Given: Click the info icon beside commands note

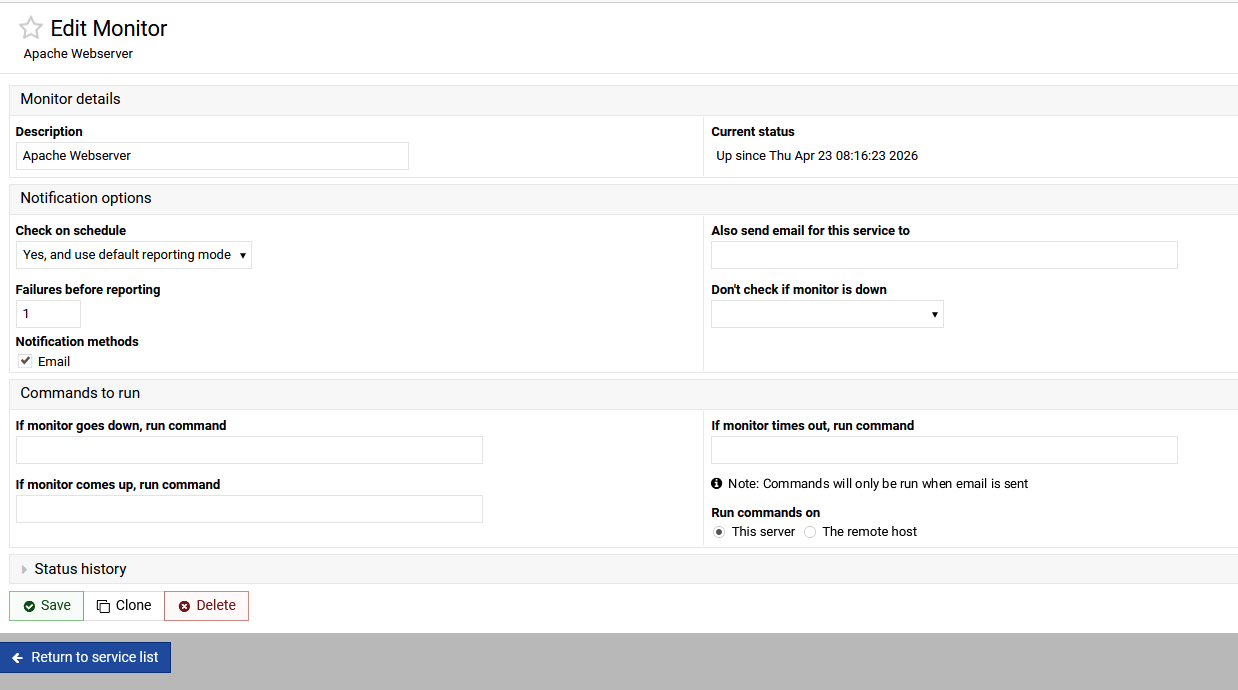Looking at the screenshot, I should point(717,483).
